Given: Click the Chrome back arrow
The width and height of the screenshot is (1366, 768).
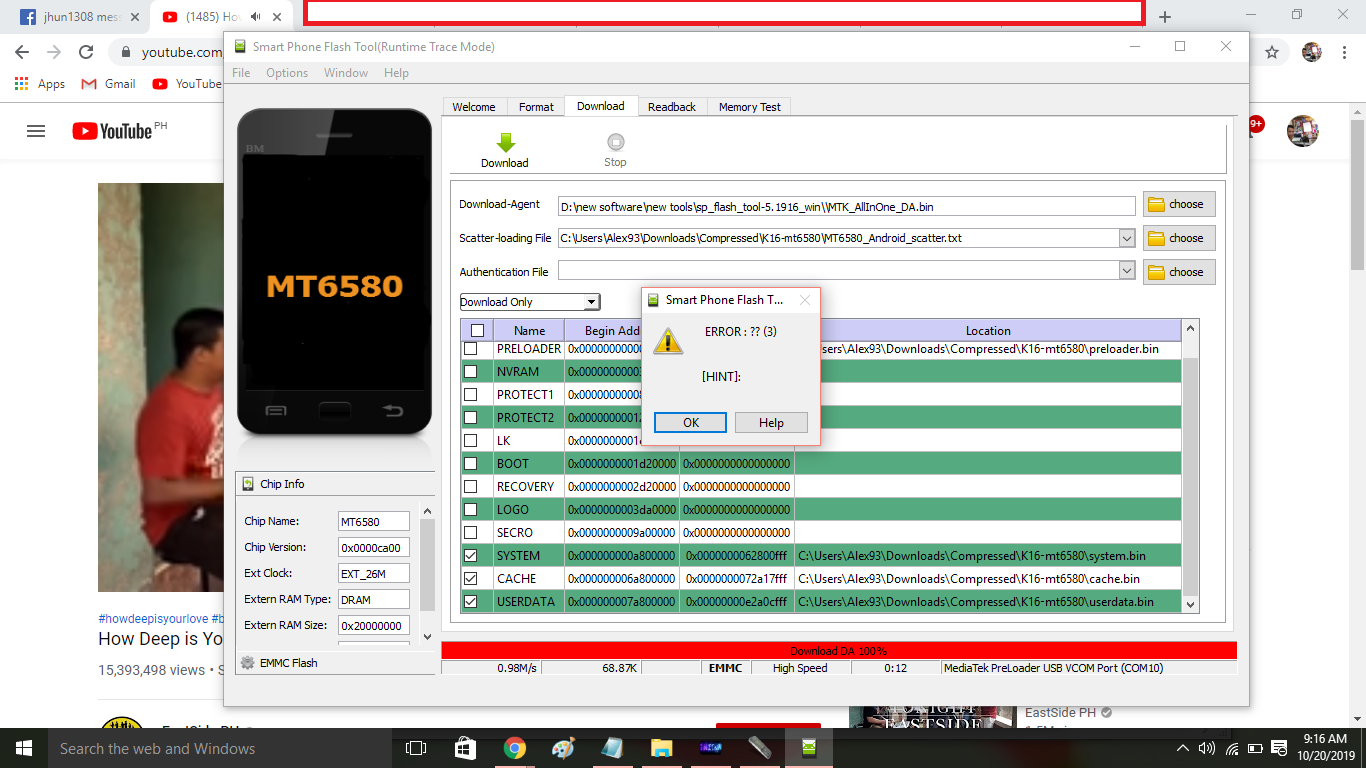Looking at the screenshot, I should [x=22, y=52].
